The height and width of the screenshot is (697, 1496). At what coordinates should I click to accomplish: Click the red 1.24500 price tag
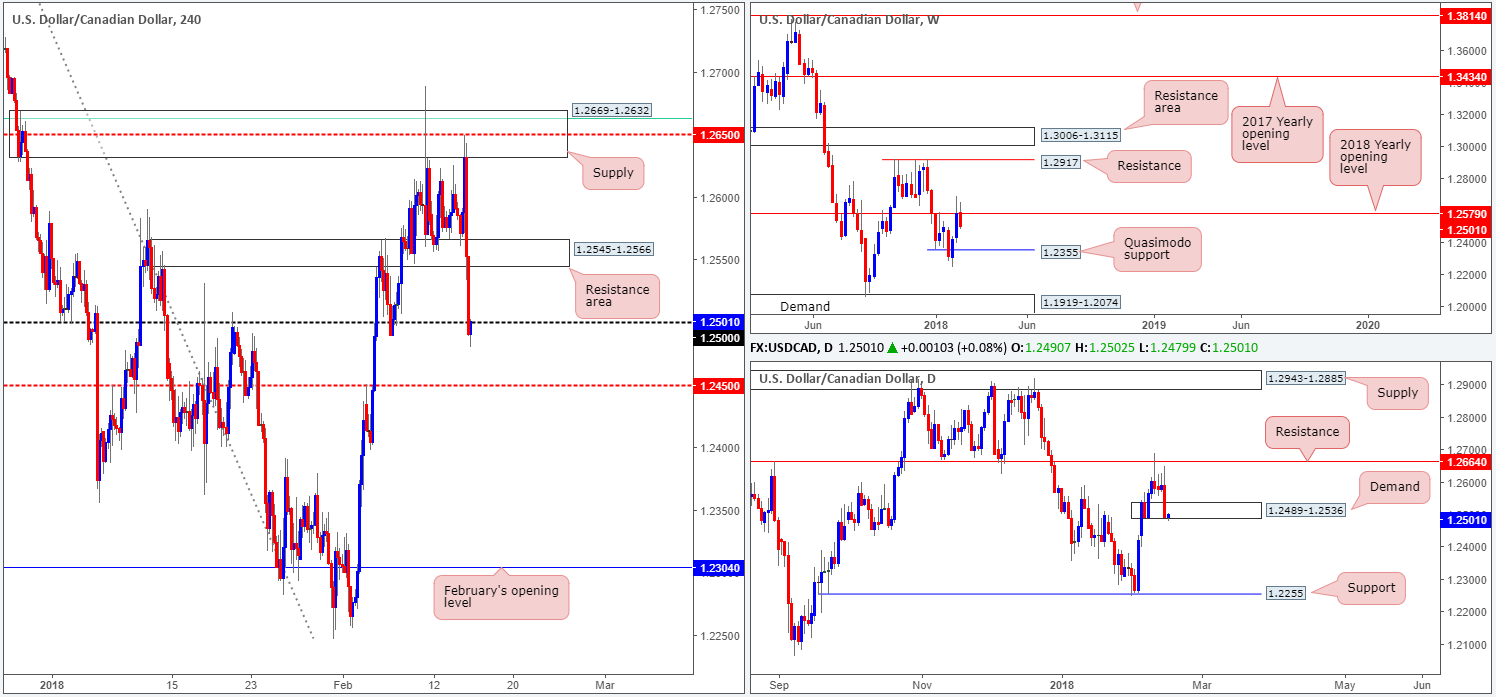[x=719, y=386]
